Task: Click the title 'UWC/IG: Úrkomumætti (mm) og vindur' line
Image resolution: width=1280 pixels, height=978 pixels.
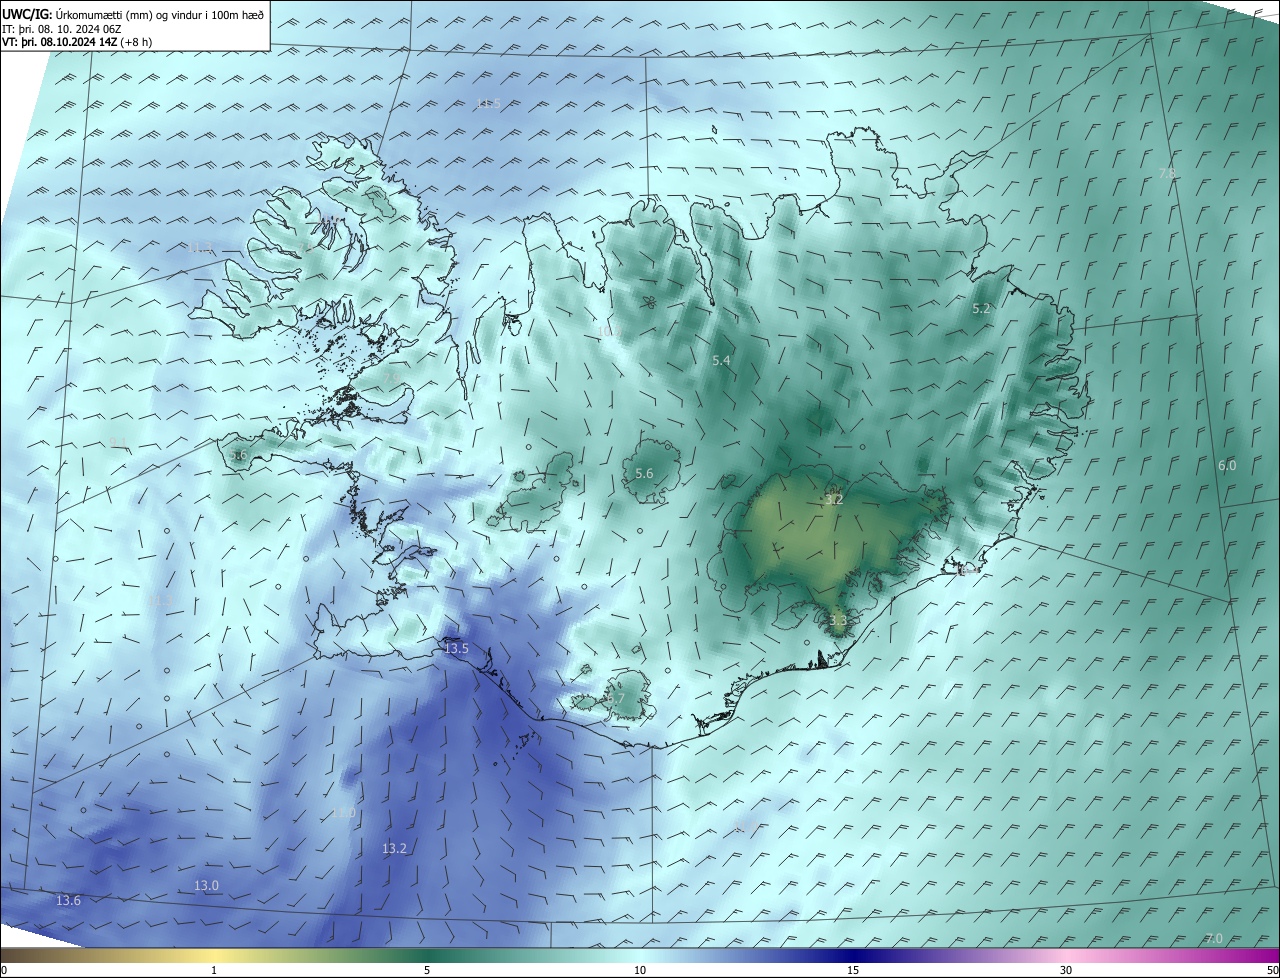Action: (133, 15)
